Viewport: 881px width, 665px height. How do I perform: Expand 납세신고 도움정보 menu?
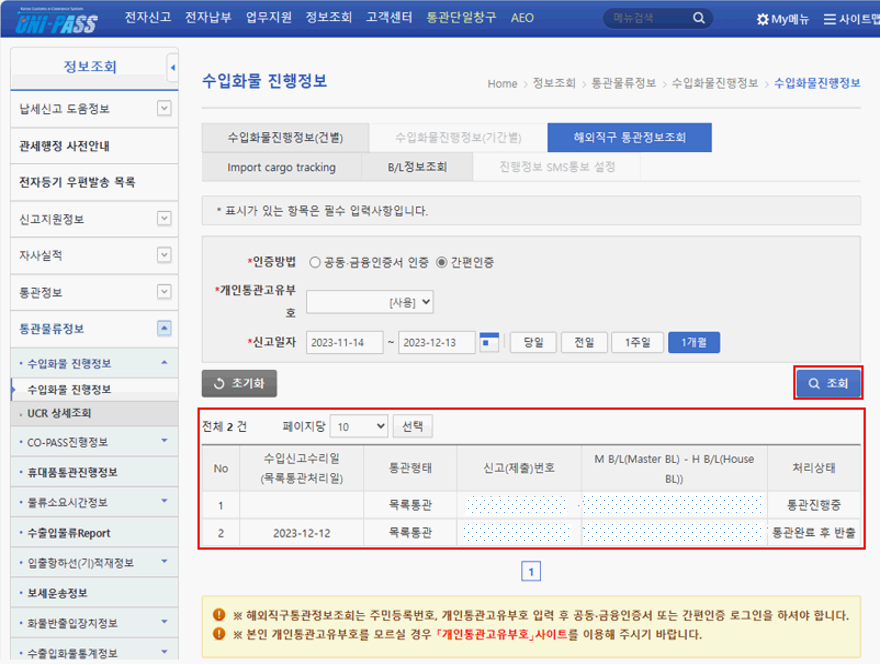coord(164,108)
